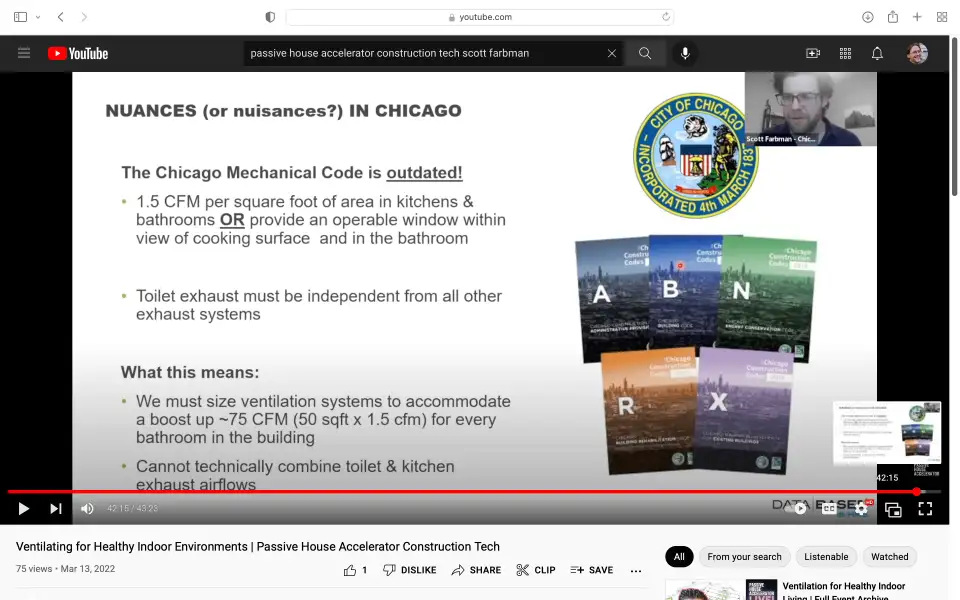Click the video progress bar scrubber
The height and width of the screenshot is (600, 960).
pos(917,492)
